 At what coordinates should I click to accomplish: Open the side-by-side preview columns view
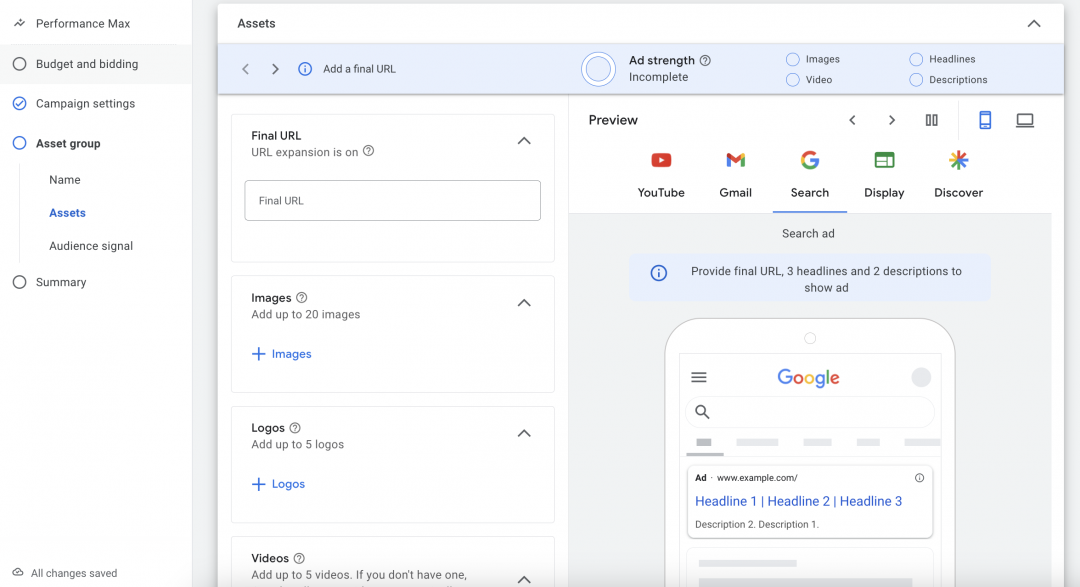click(x=932, y=120)
